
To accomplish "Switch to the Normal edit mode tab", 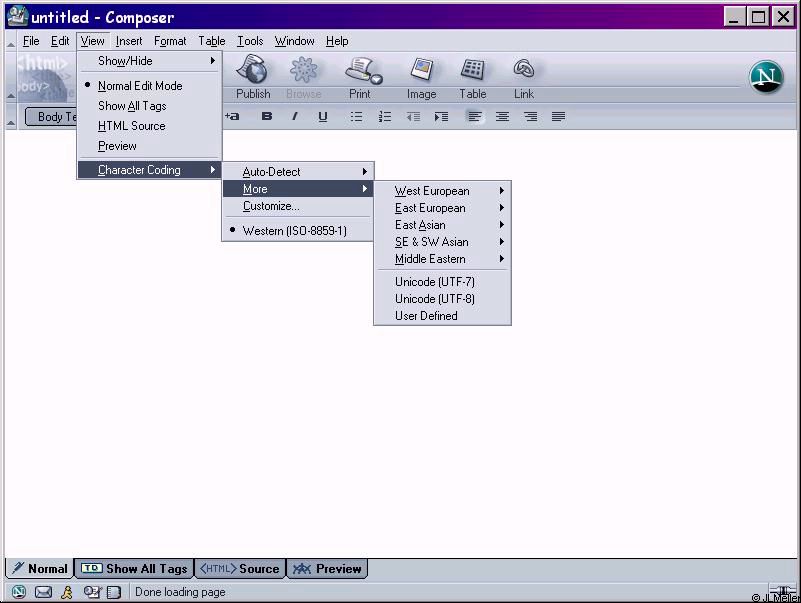I will tap(40, 568).
